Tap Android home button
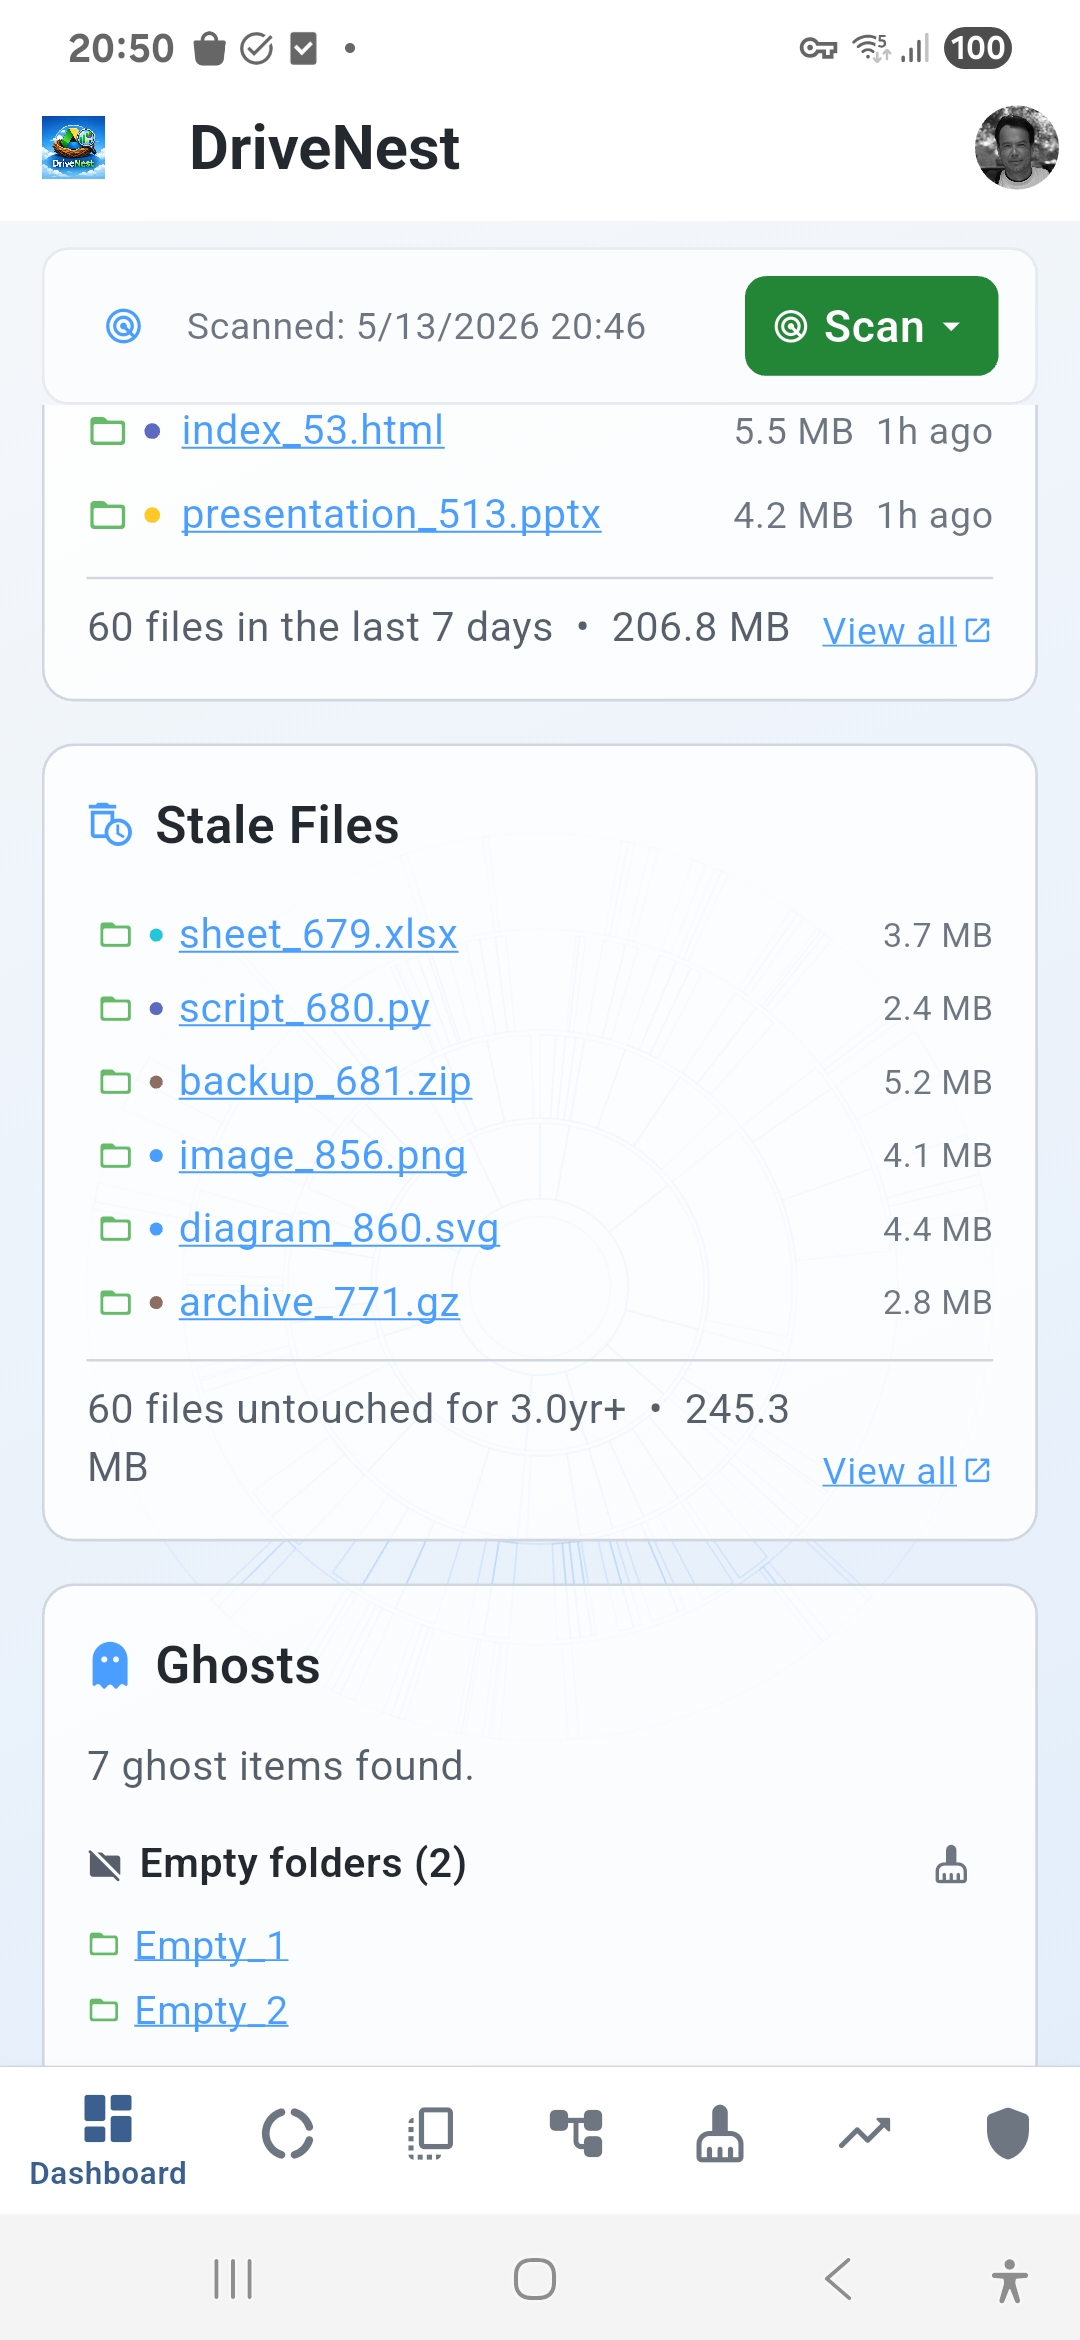 coord(535,2280)
